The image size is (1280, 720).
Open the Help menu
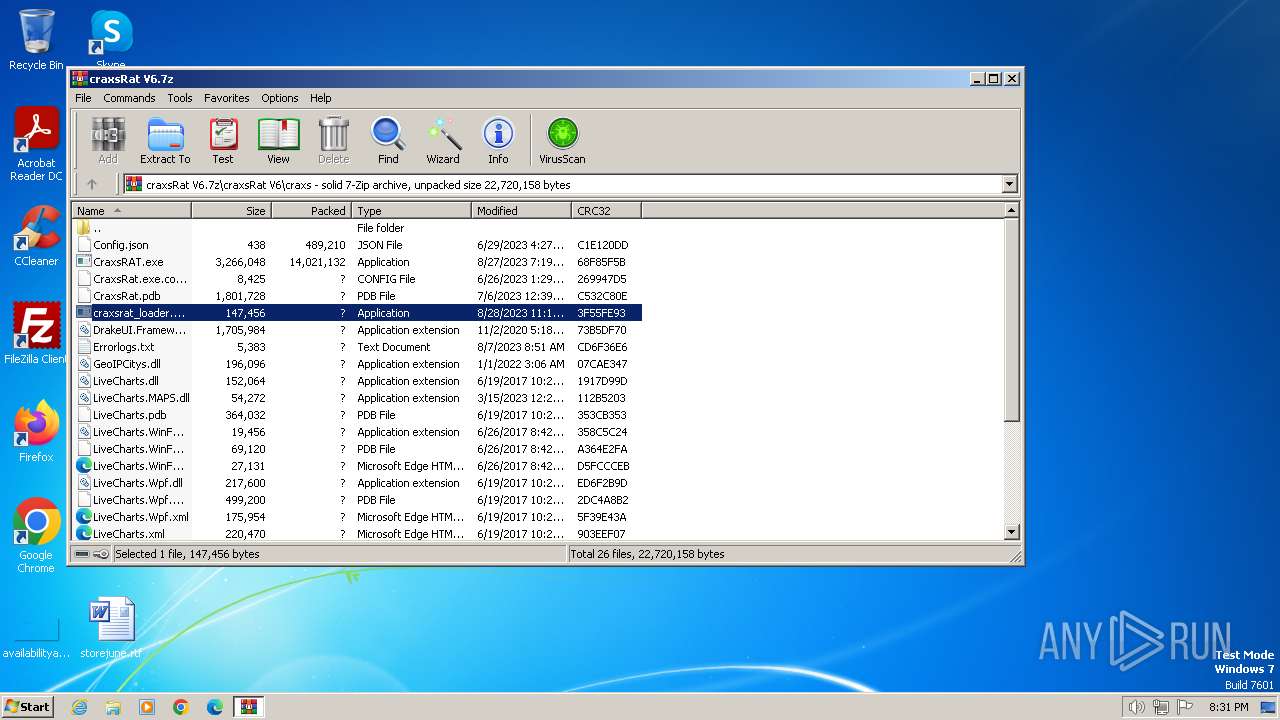click(x=320, y=98)
